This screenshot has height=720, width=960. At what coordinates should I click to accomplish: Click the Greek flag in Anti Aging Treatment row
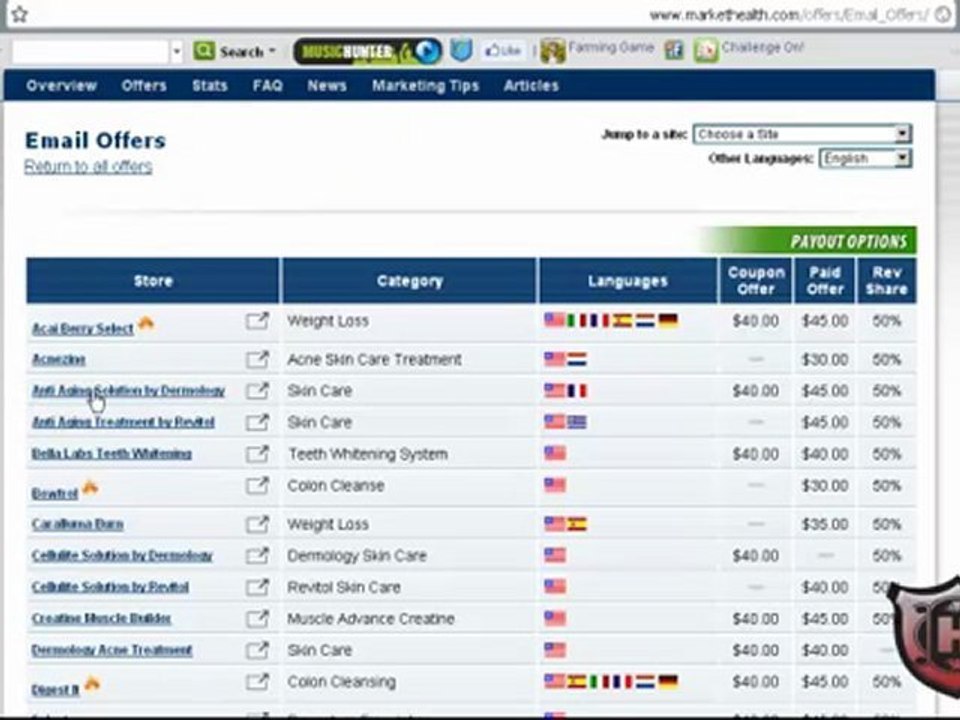point(577,422)
